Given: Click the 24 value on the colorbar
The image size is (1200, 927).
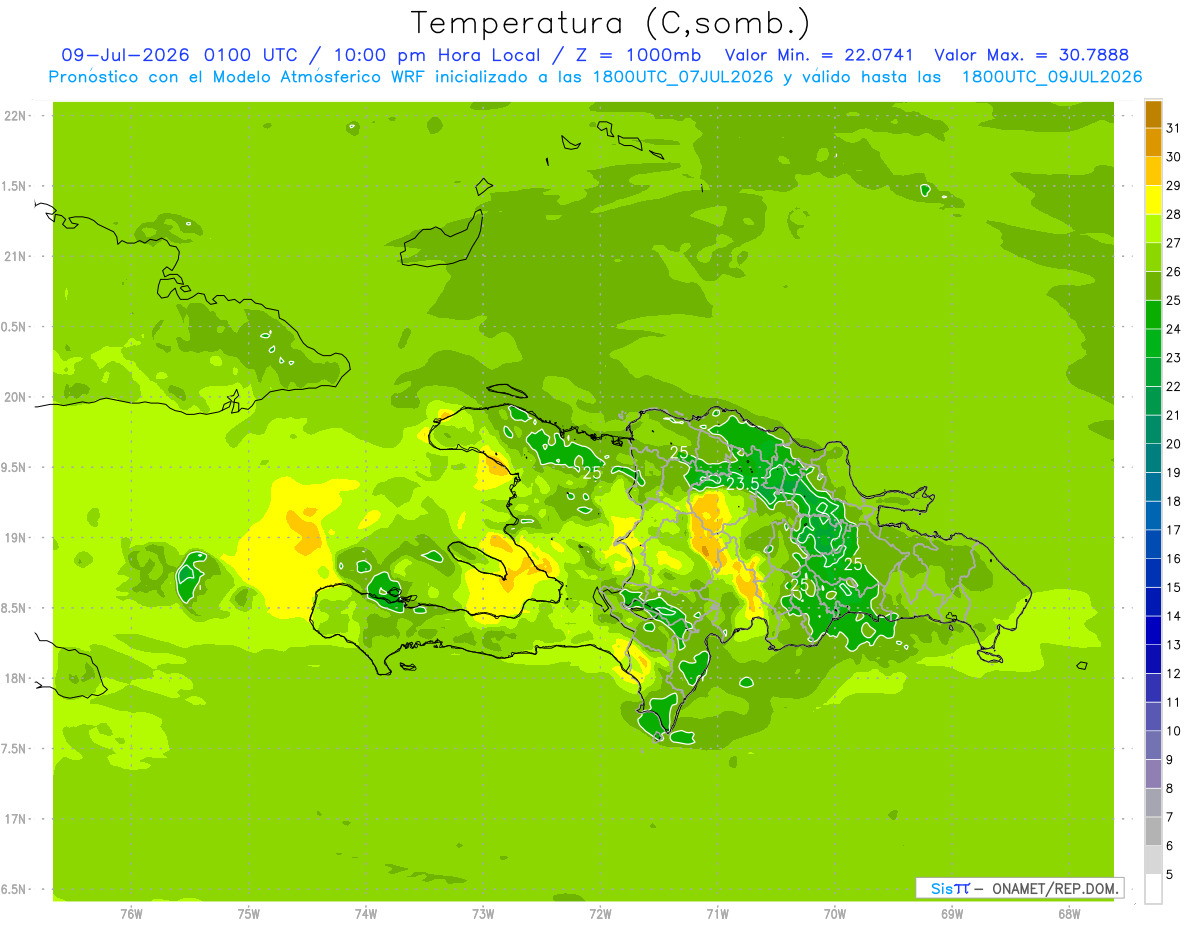Looking at the screenshot, I should (x=1174, y=329).
